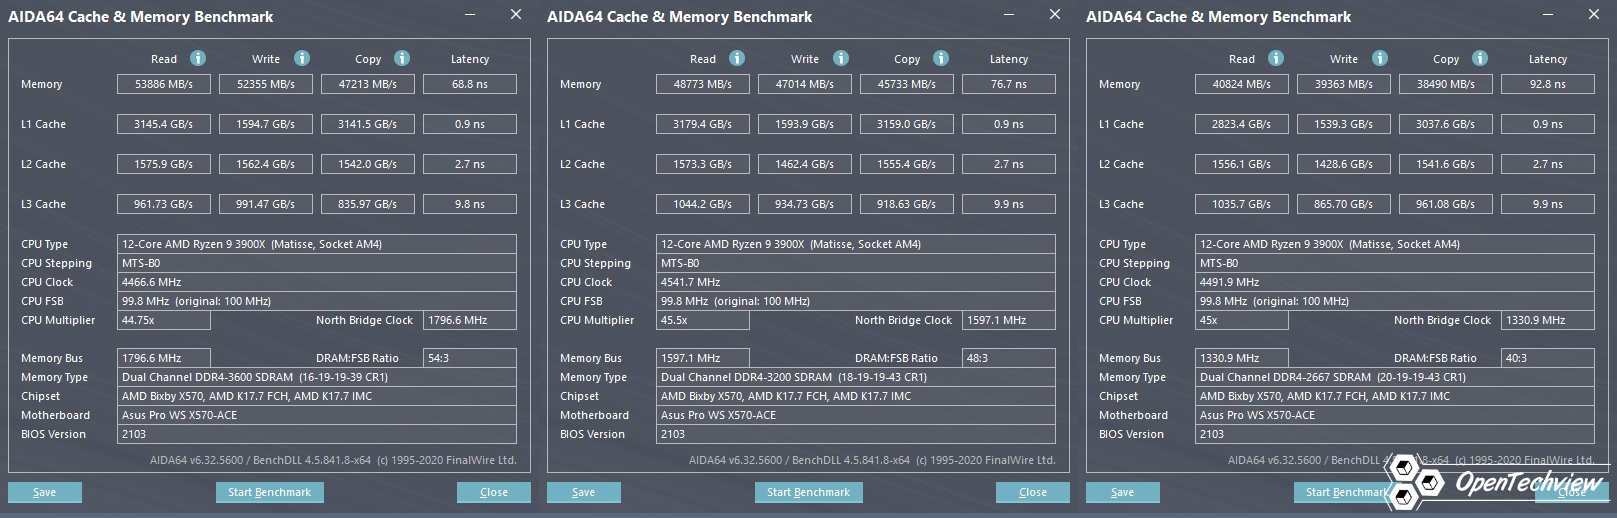
Task: Click Read info icon in left window
Action: [x=198, y=58]
